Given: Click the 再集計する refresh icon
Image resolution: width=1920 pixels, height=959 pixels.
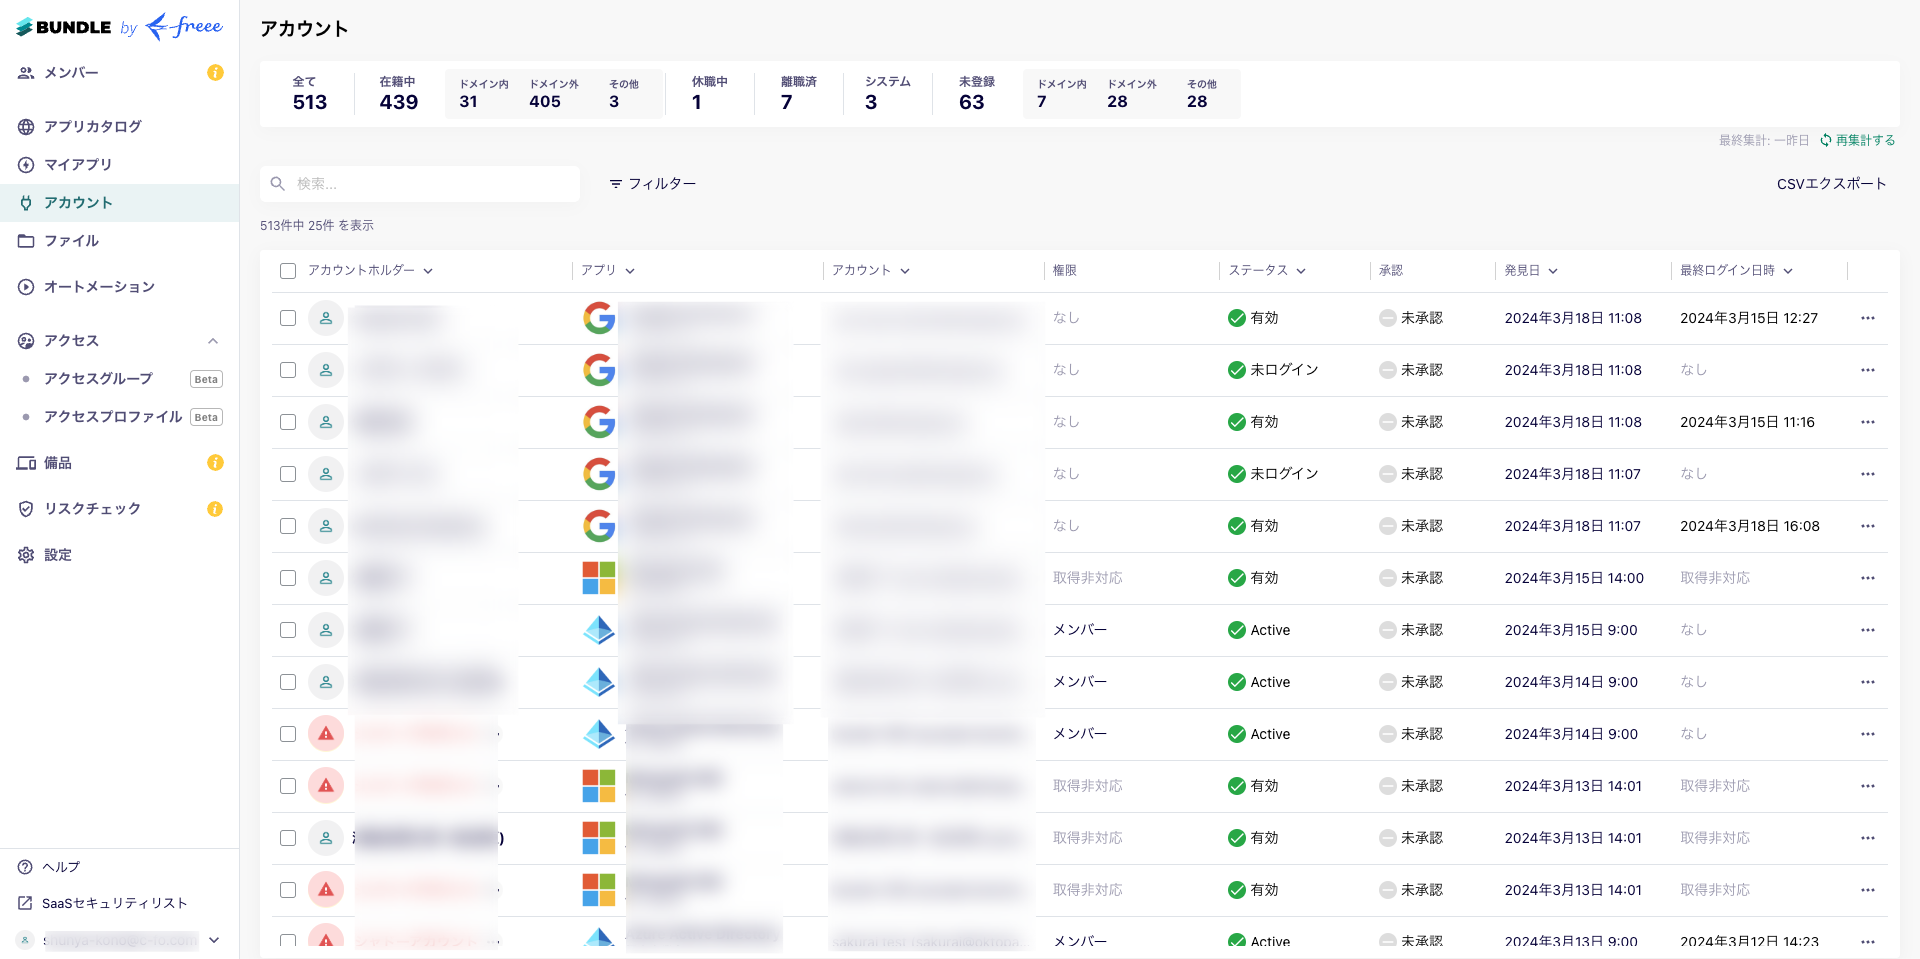Looking at the screenshot, I should pos(1825,140).
